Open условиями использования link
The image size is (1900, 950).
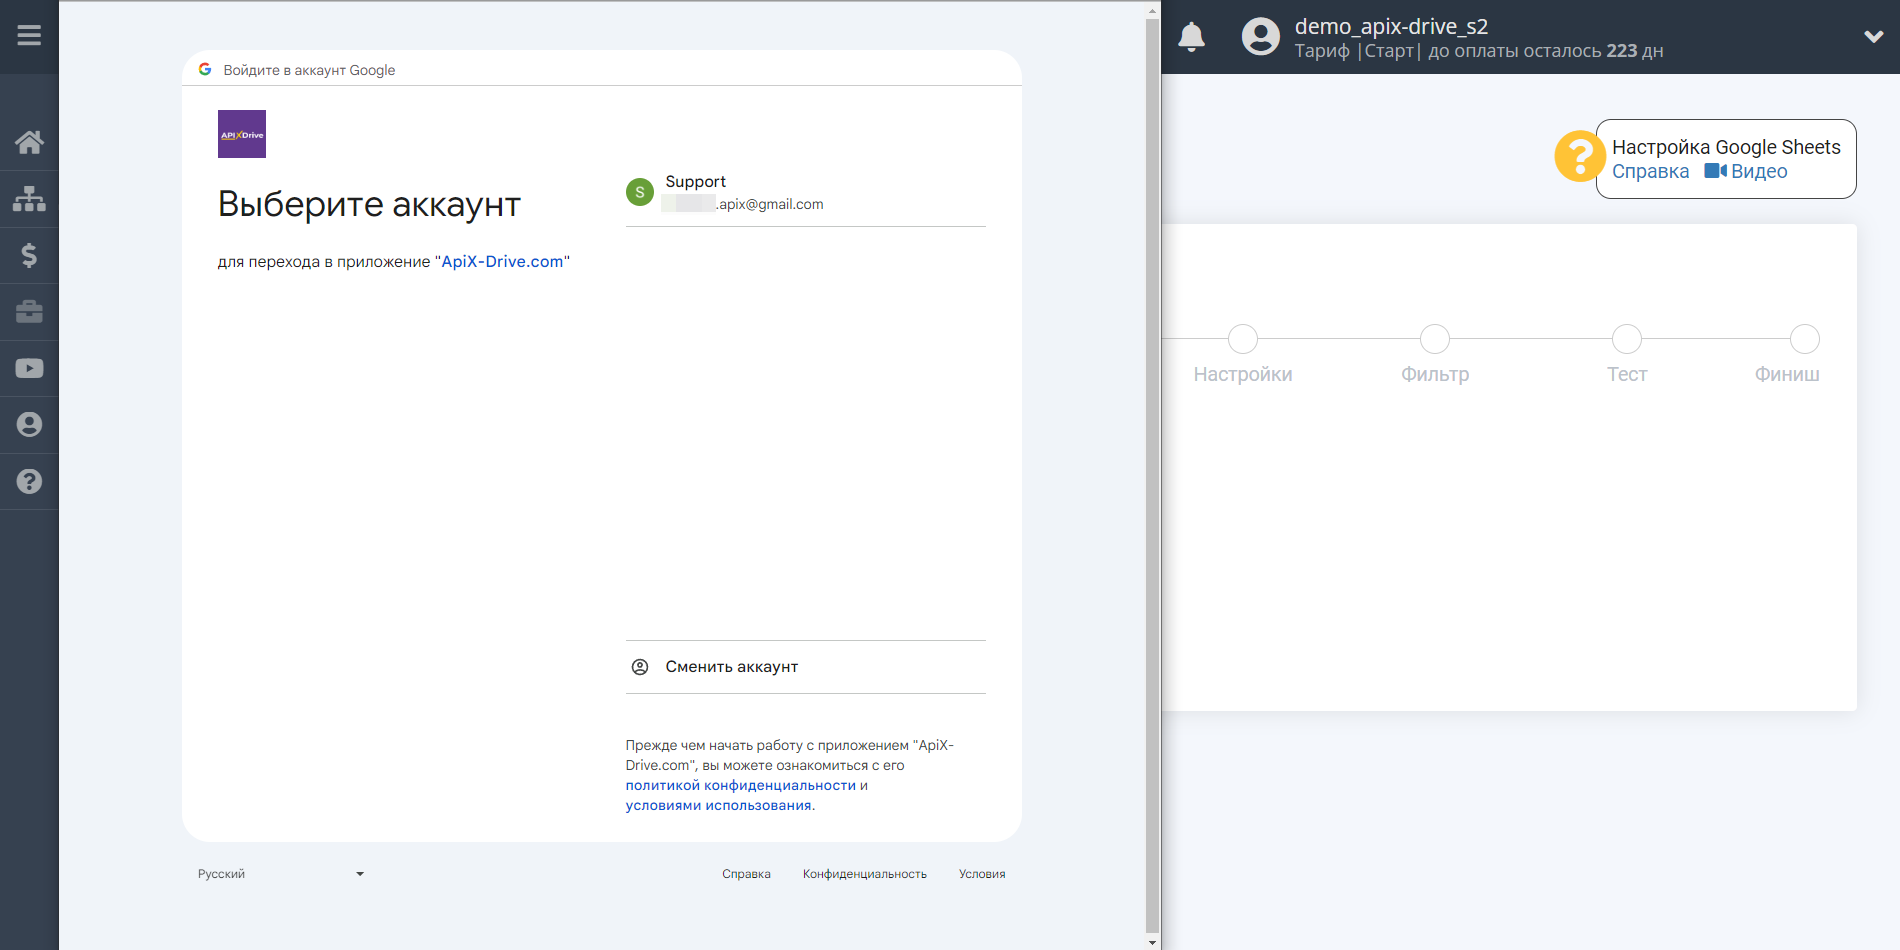click(719, 805)
